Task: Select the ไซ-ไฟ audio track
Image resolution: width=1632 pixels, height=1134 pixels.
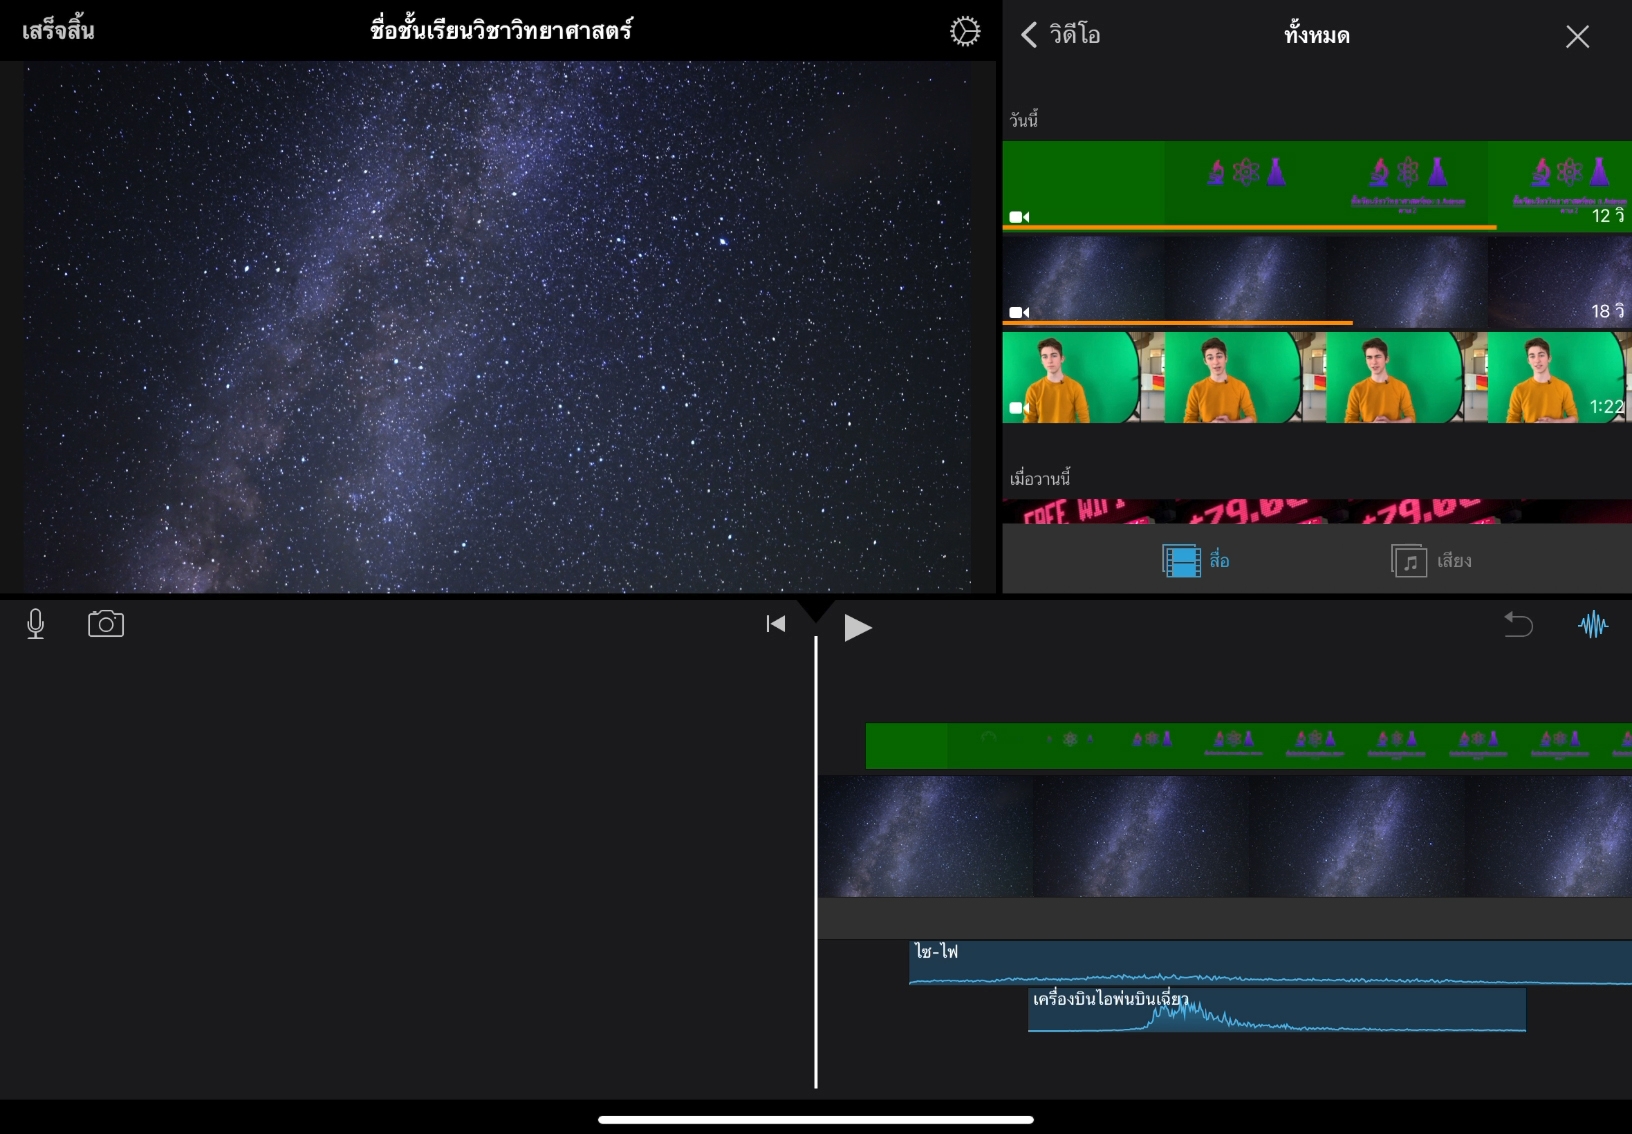Action: (1268, 962)
